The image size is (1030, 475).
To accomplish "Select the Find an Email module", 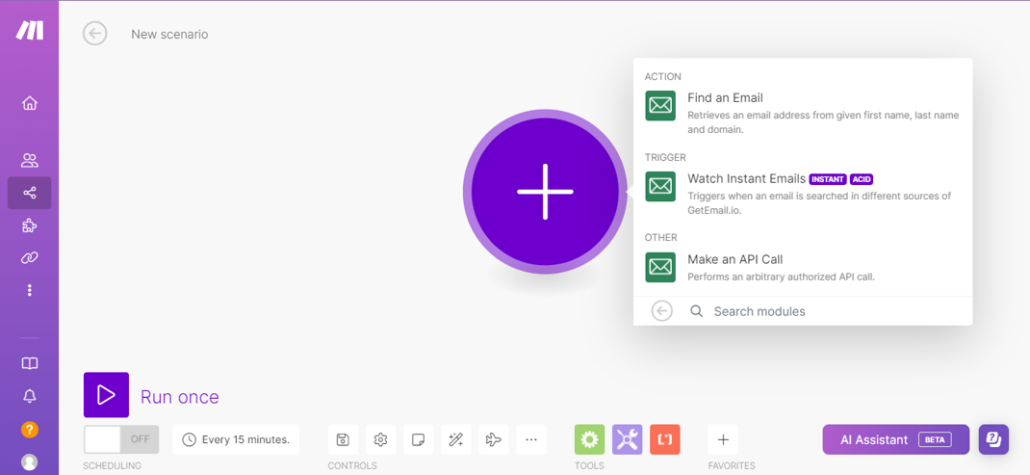I will pos(803,113).
